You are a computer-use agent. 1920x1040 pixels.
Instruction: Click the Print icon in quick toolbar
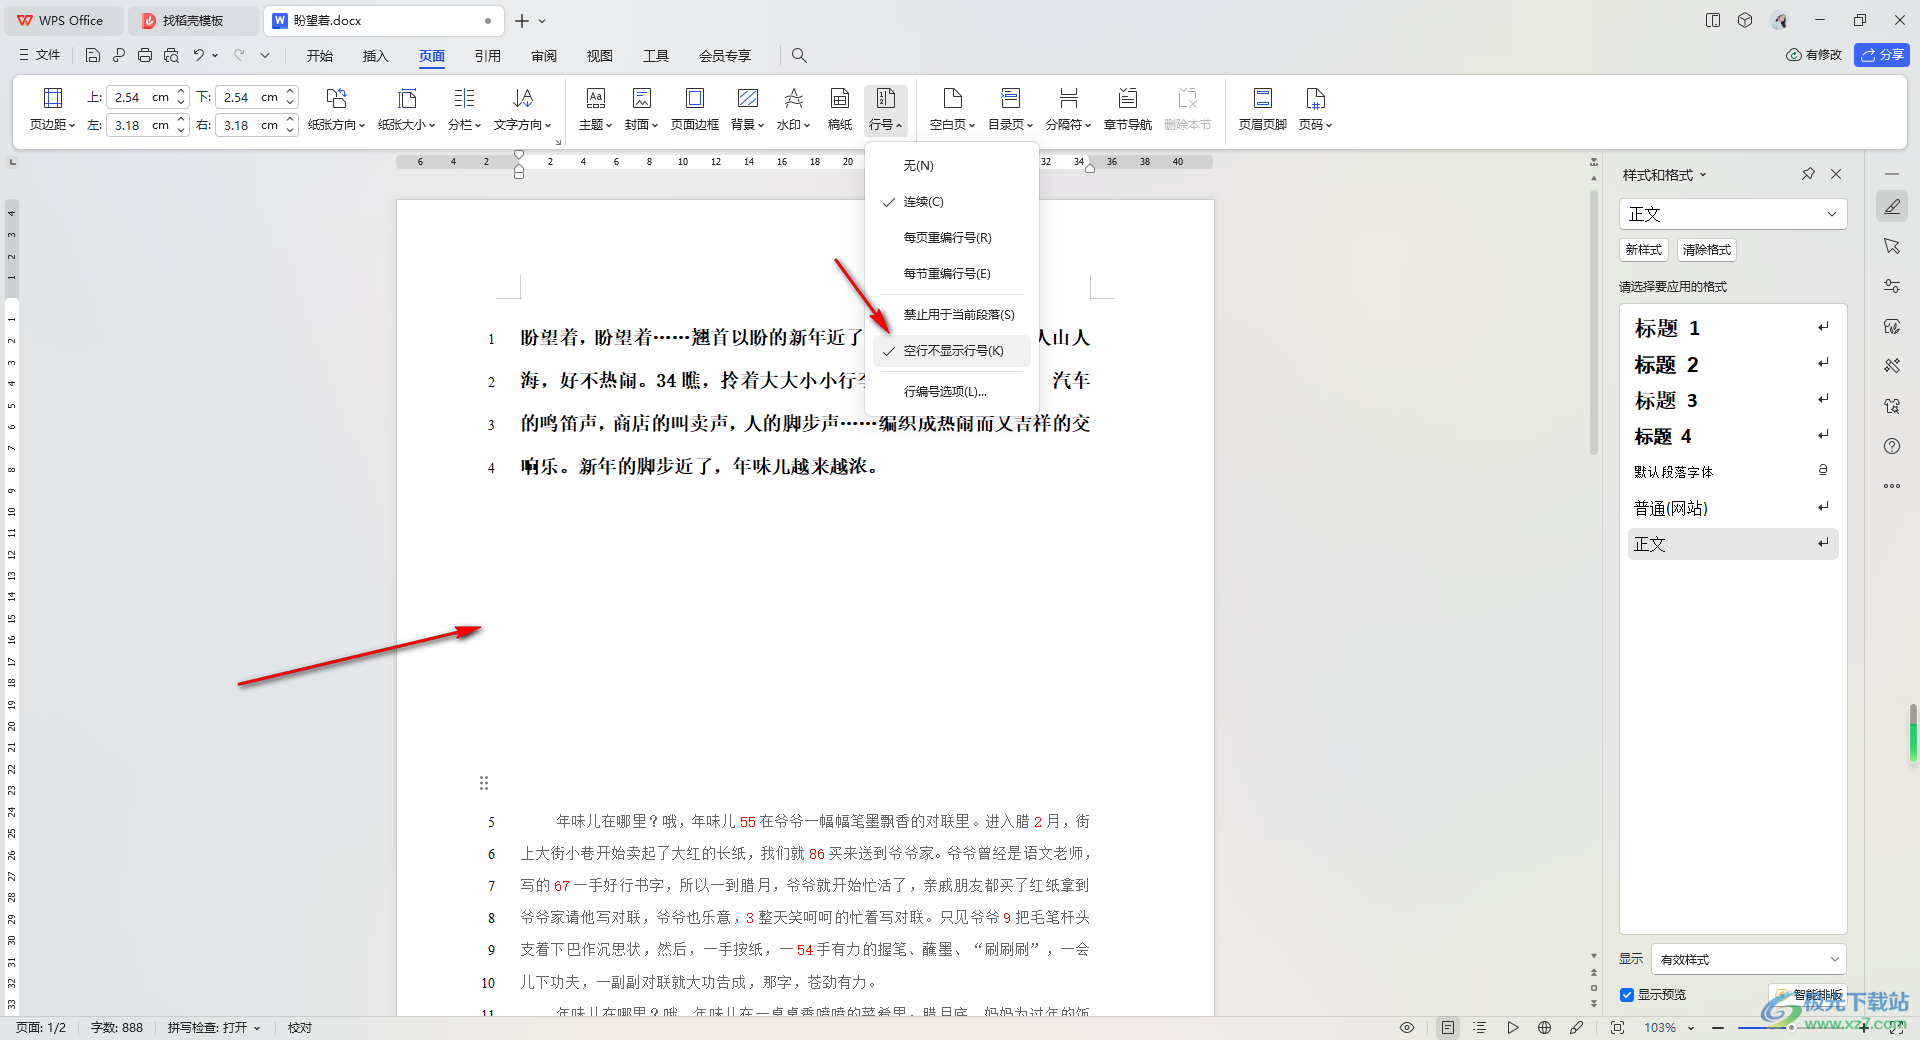tap(145, 55)
